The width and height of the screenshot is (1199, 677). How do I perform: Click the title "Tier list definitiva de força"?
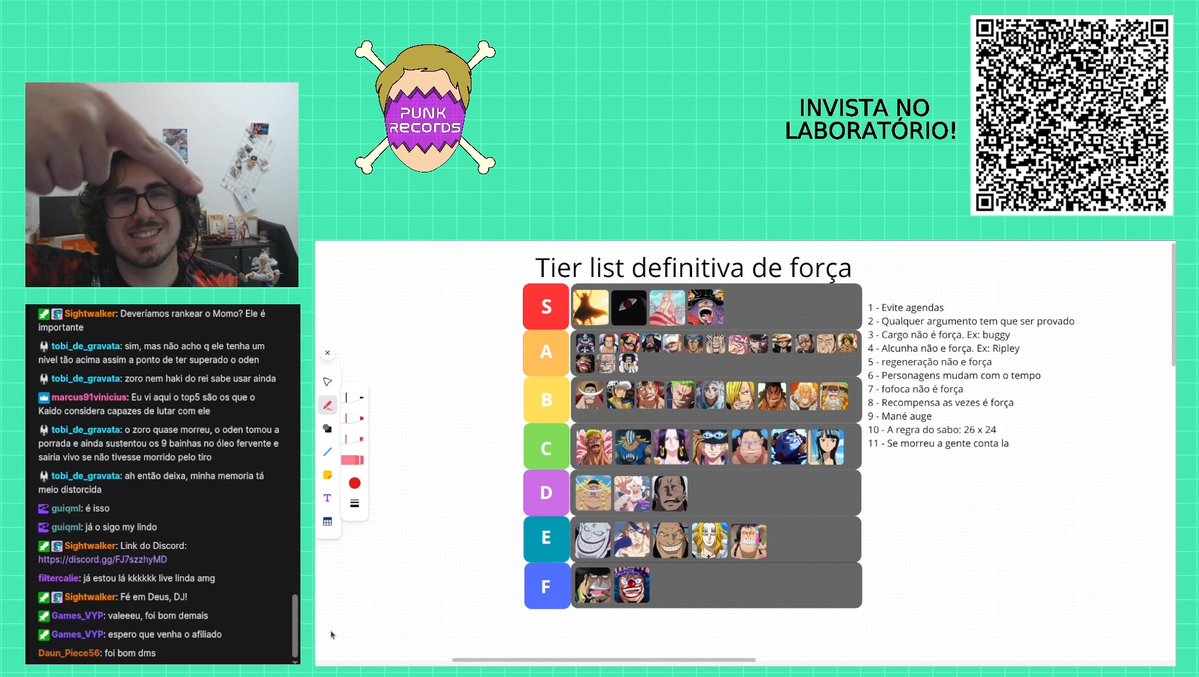point(693,268)
